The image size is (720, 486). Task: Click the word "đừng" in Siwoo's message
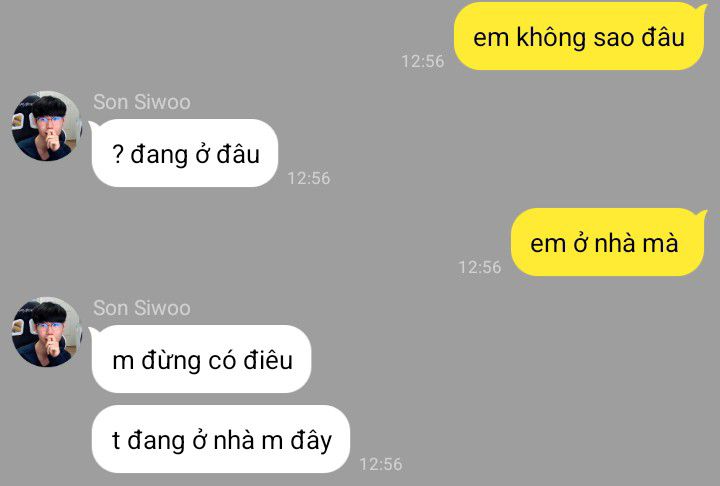pyautogui.click(x=171, y=361)
